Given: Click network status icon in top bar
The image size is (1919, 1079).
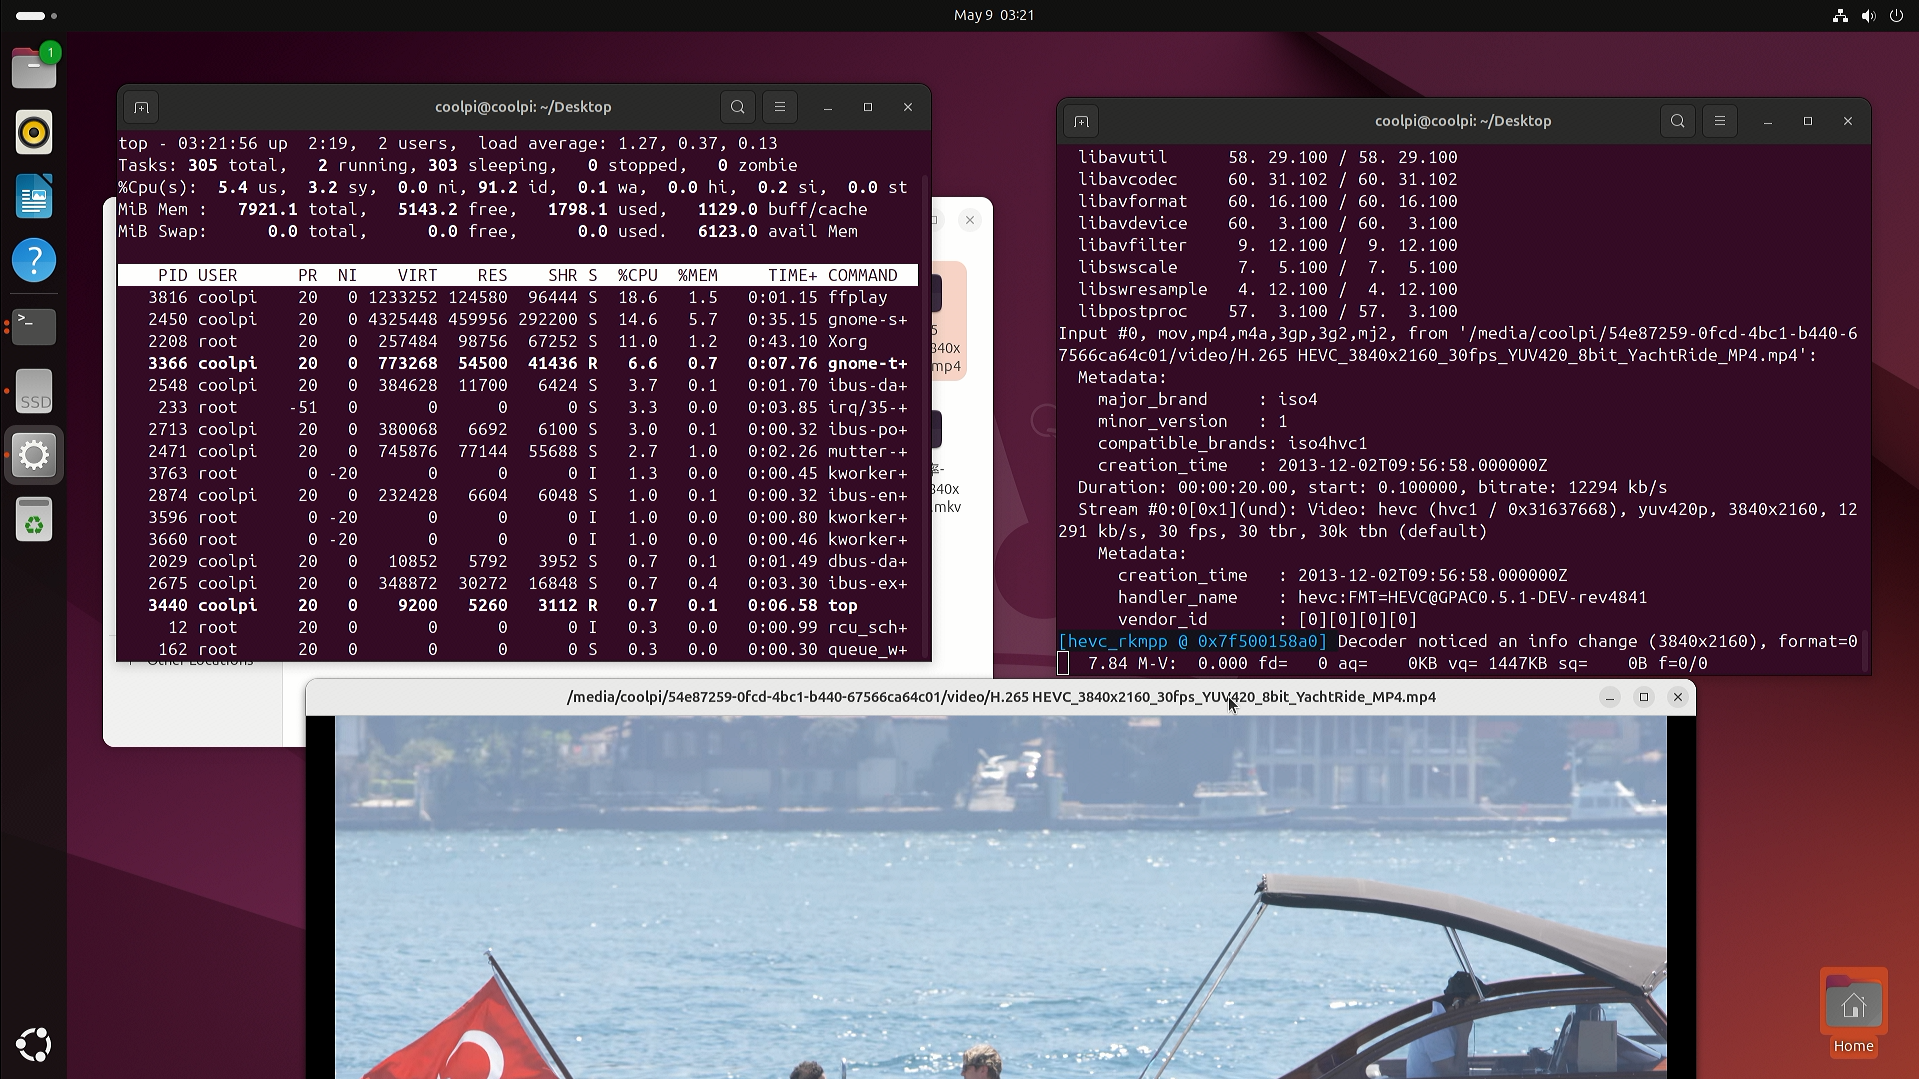Looking at the screenshot, I should click(x=1840, y=15).
